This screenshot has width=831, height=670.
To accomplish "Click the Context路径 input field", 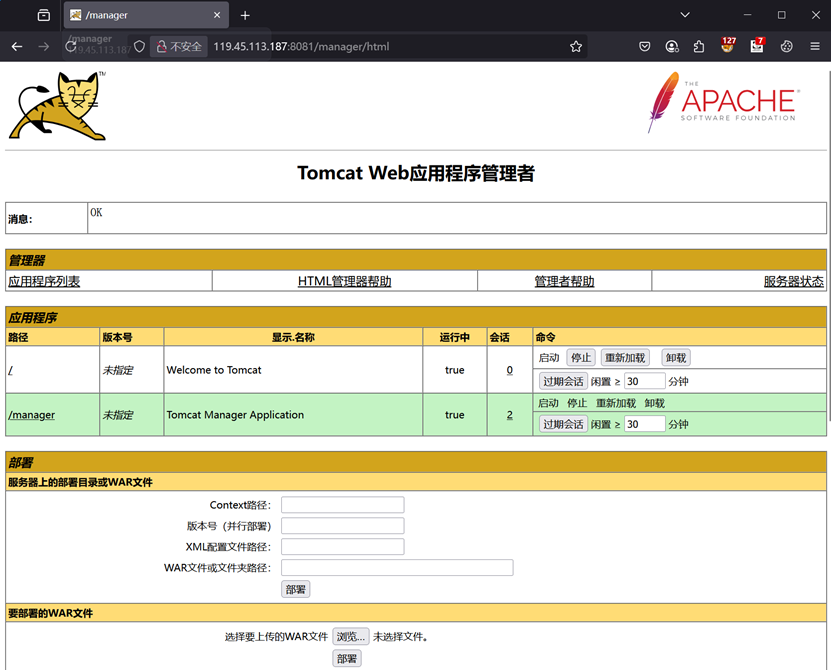I will tap(342, 505).
